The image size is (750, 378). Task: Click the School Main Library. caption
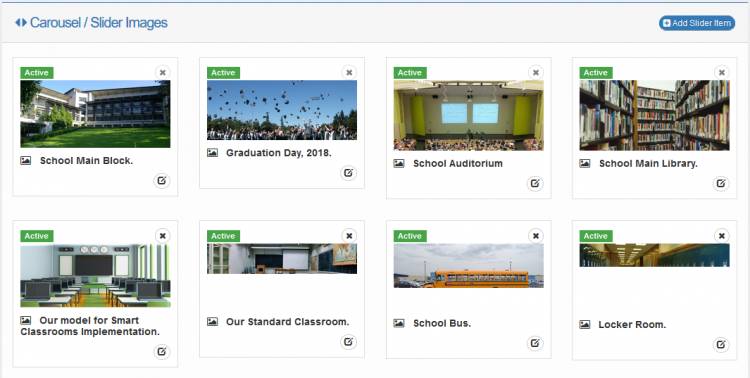coord(648,163)
